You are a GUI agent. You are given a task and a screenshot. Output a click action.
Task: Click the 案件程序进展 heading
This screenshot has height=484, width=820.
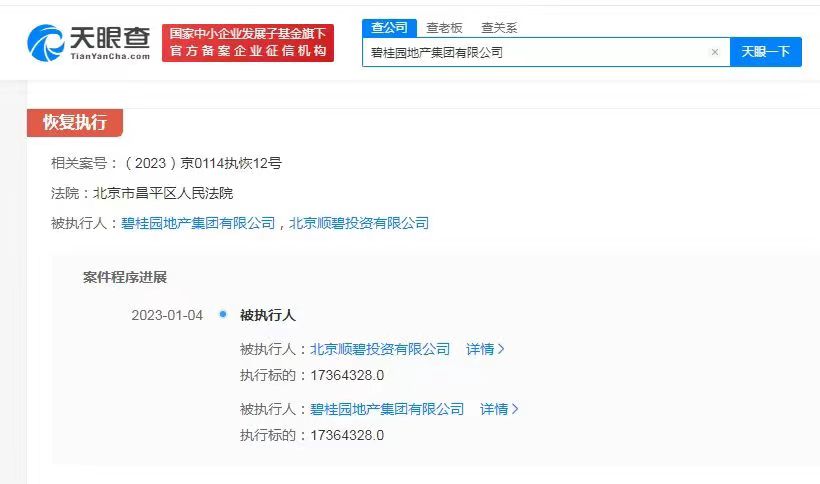pyautogui.click(x=124, y=278)
